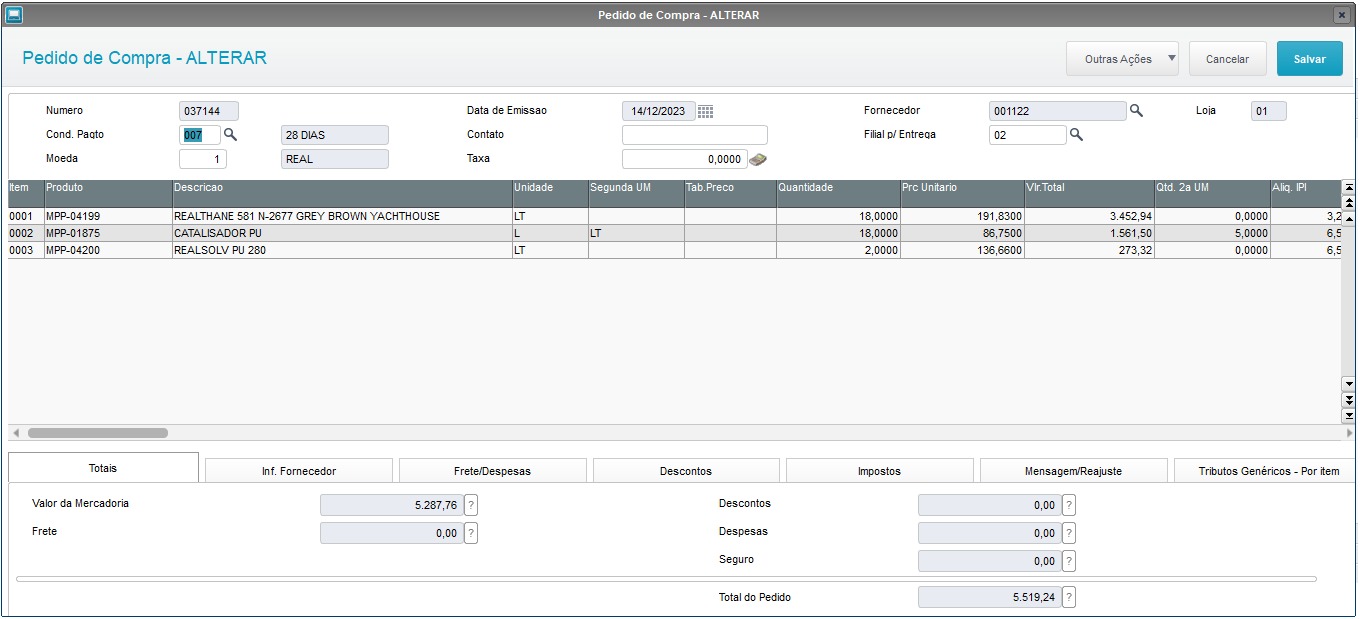Open the Data de Emissao calendar picker
This screenshot has width=1360, height=619.
[x=706, y=111]
